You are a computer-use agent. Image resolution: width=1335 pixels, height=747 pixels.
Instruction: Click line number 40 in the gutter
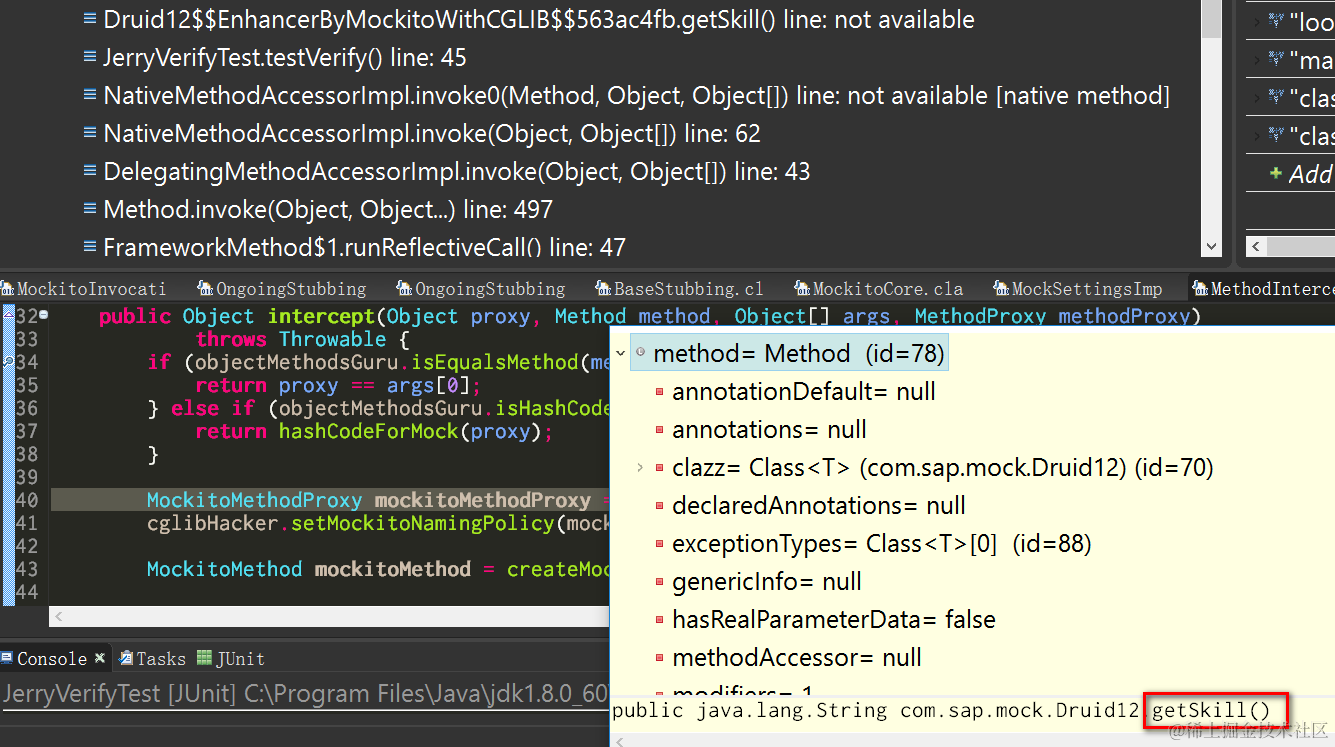point(27,500)
